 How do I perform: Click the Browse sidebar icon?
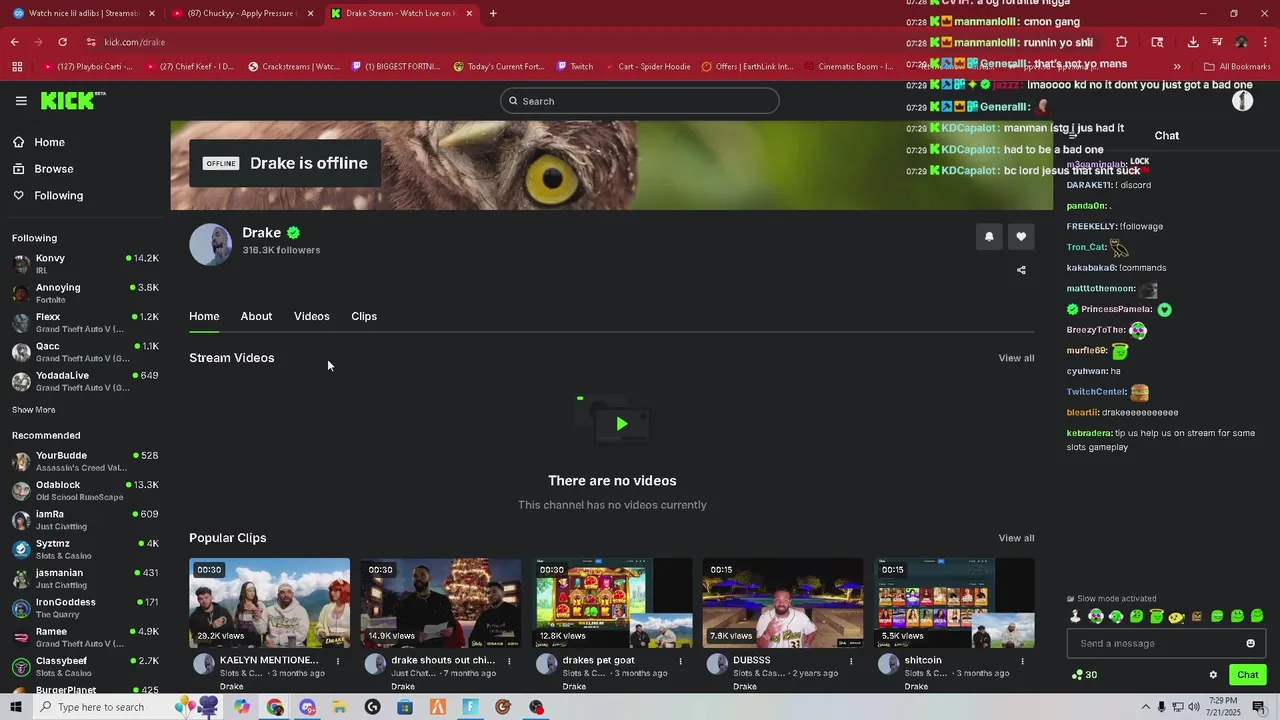pos(19,169)
